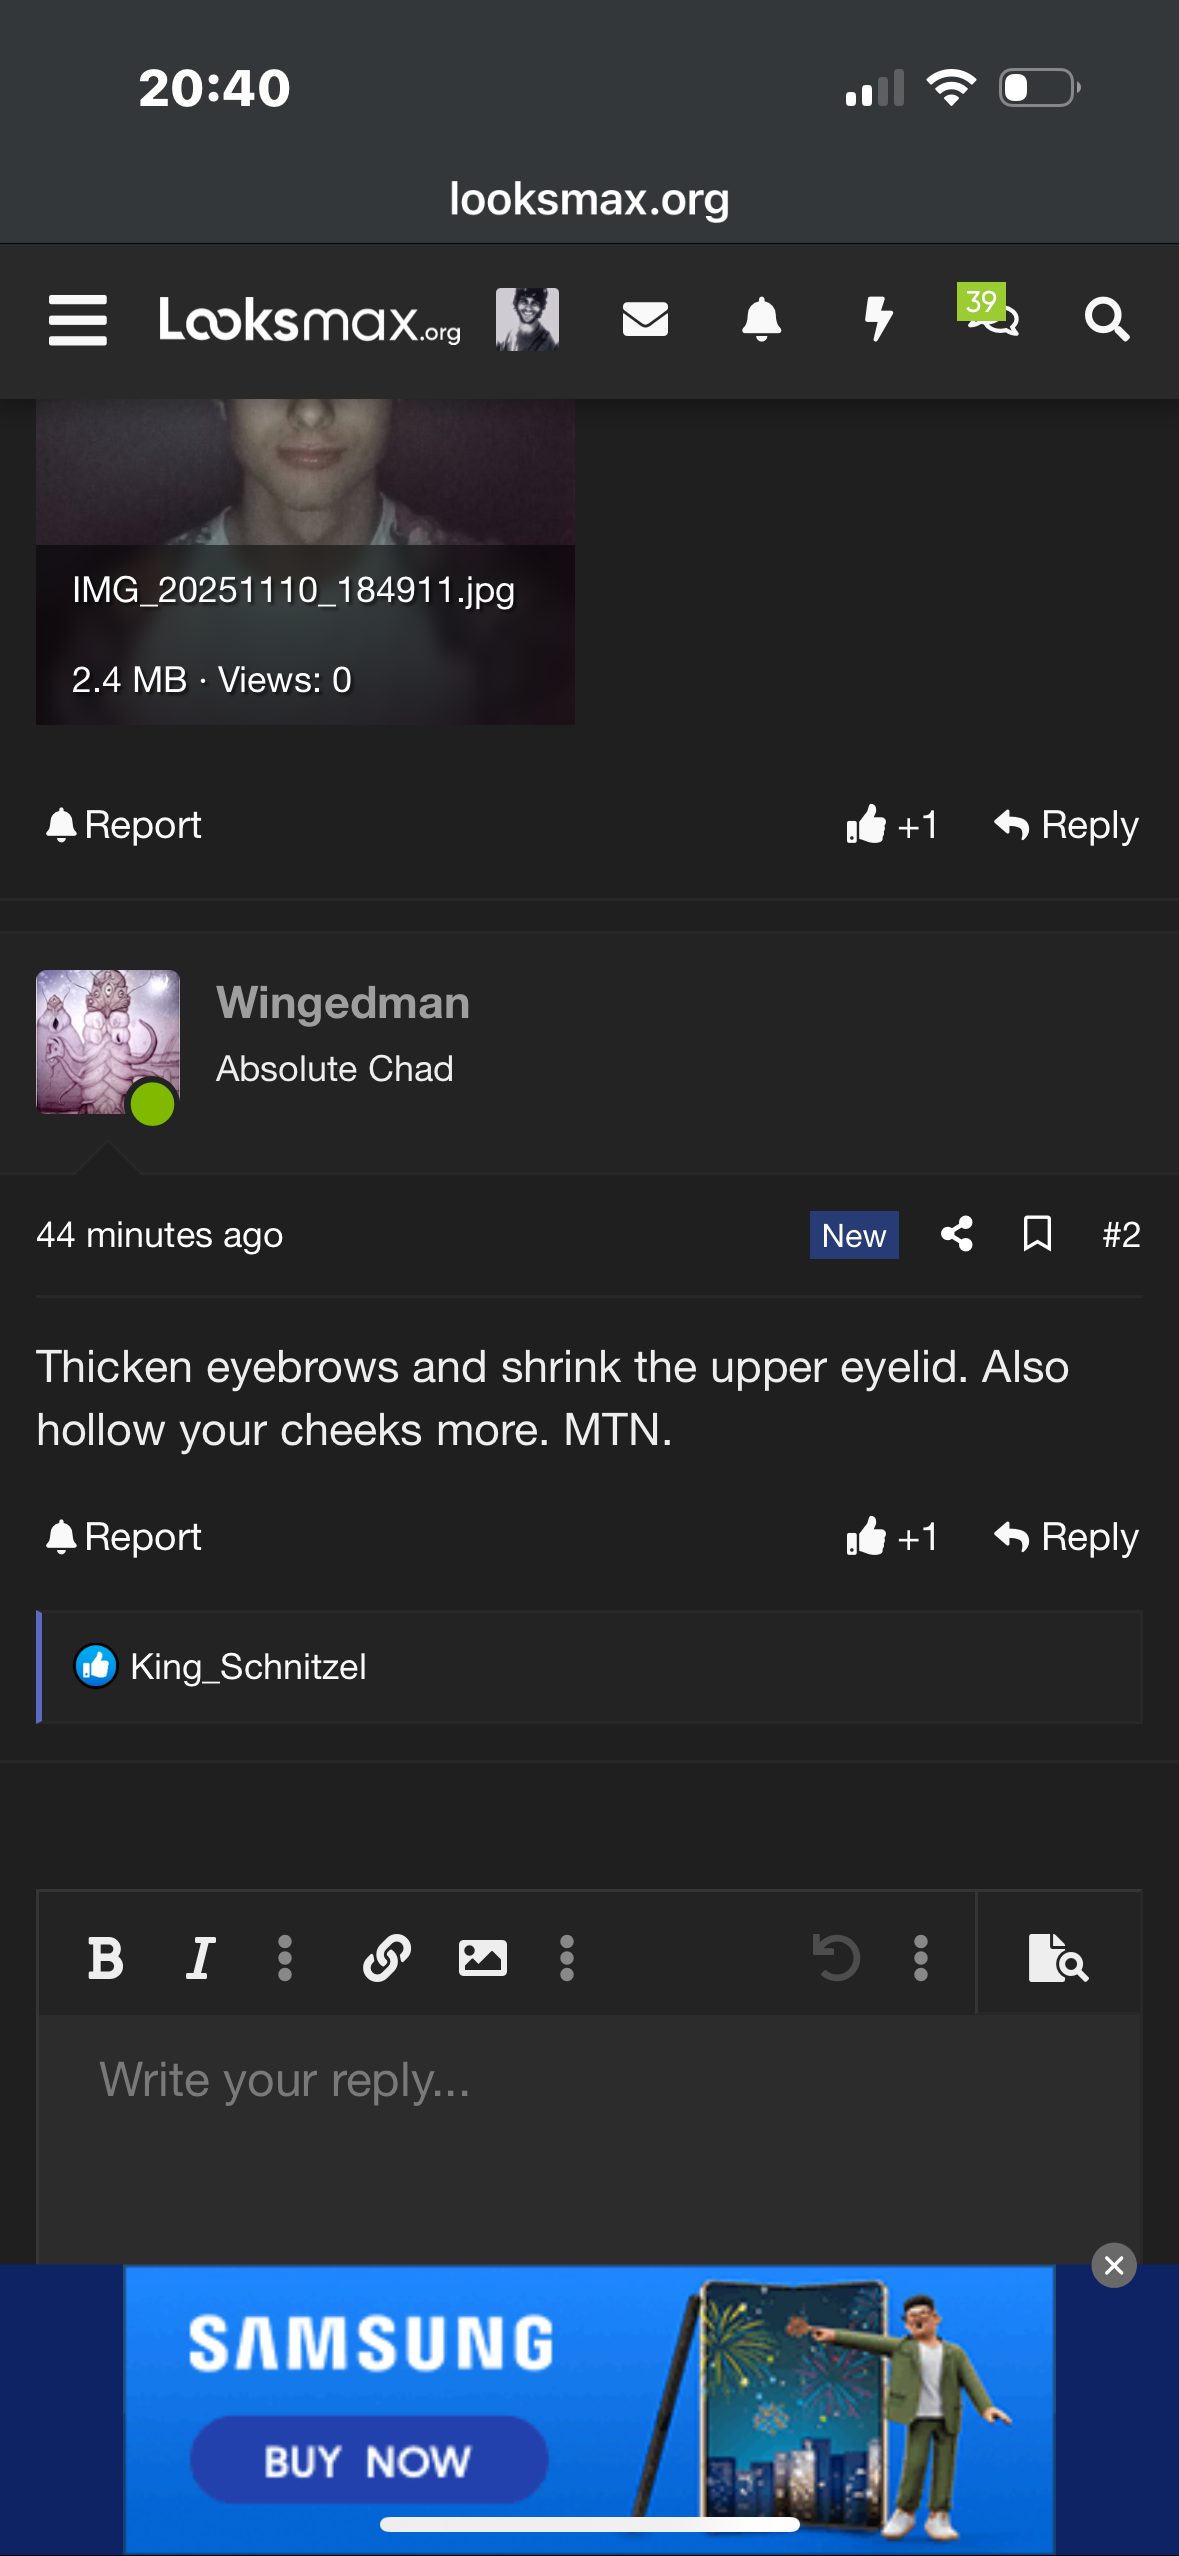This screenshot has width=1179, height=2556.
Task: Insert an image into the reply
Action: tap(482, 1957)
